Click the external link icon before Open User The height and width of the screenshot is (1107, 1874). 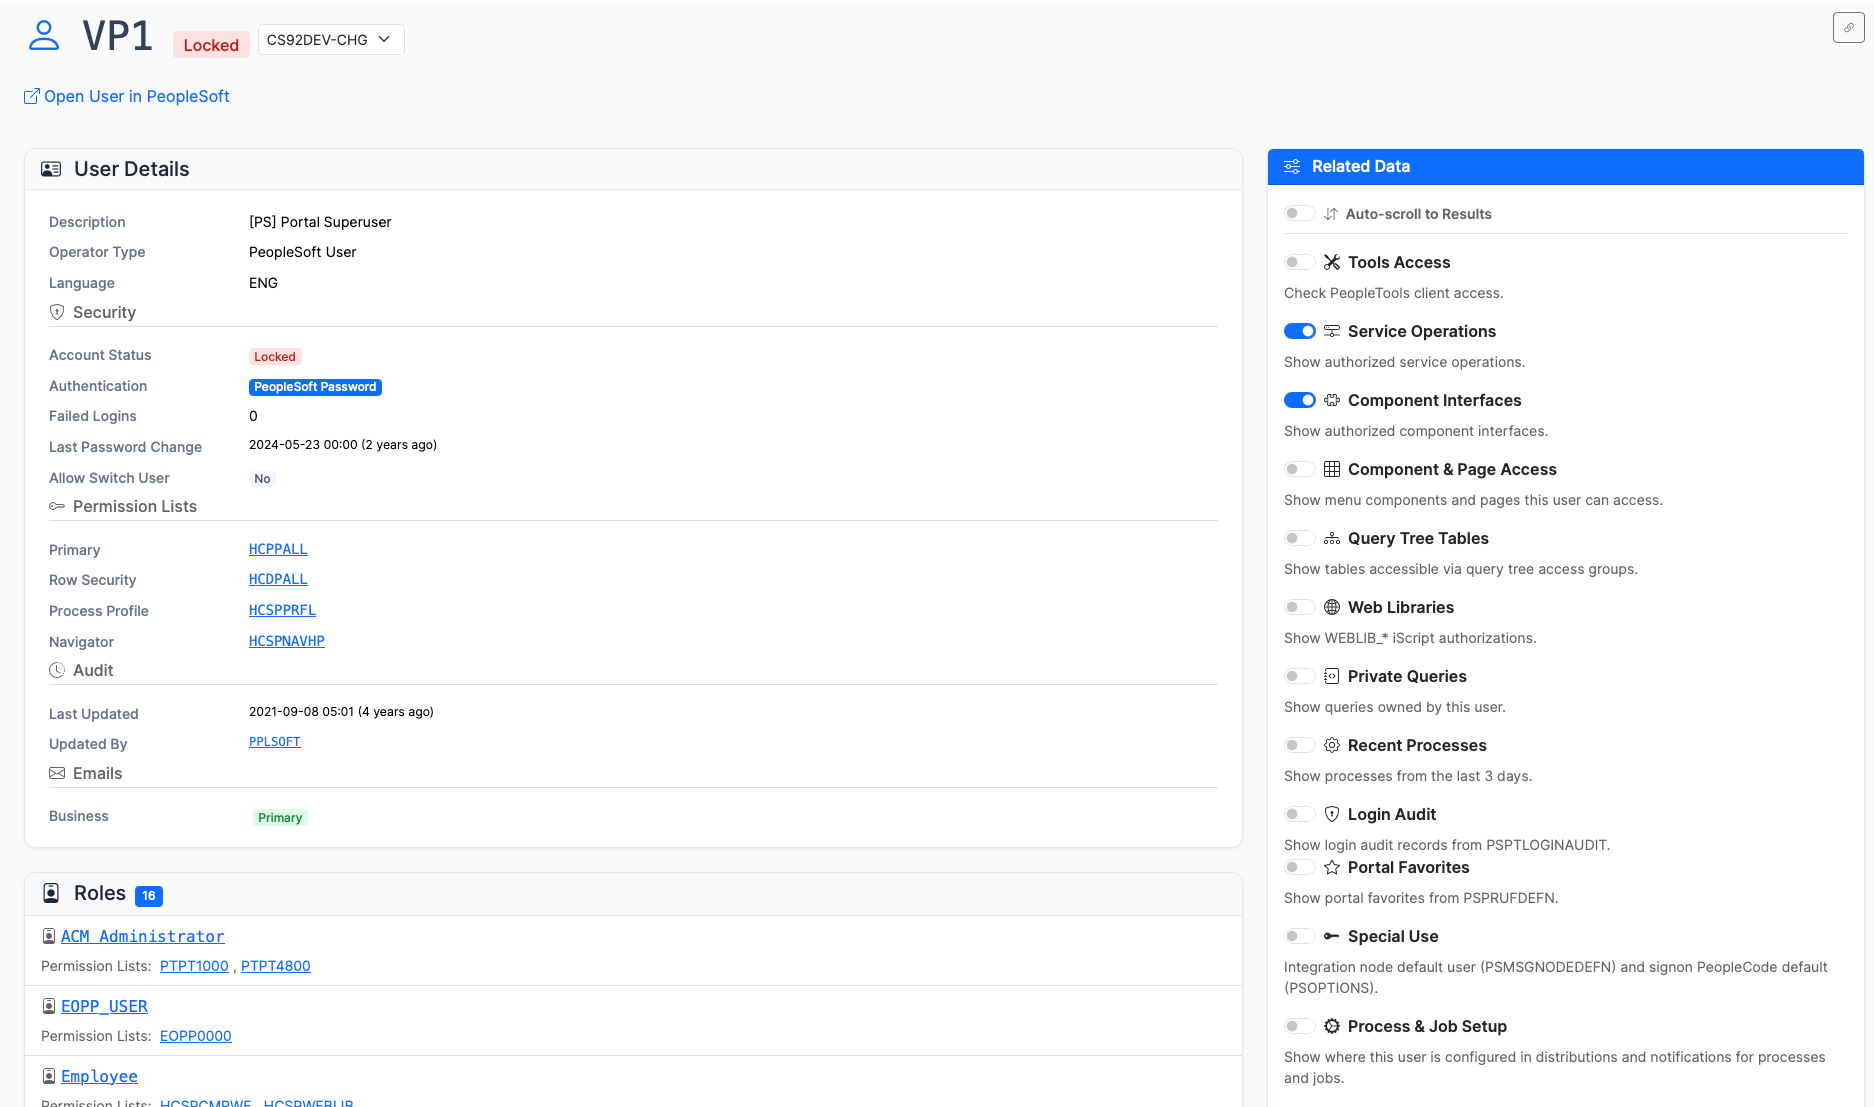[x=32, y=96]
